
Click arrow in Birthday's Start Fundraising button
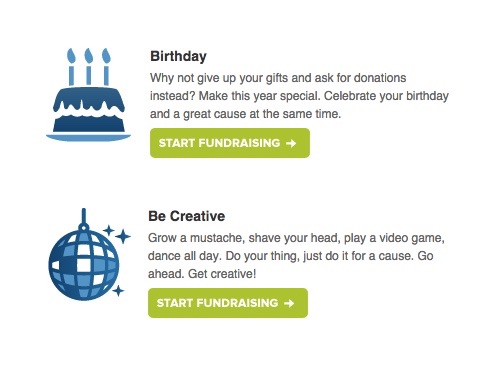click(291, 143)
